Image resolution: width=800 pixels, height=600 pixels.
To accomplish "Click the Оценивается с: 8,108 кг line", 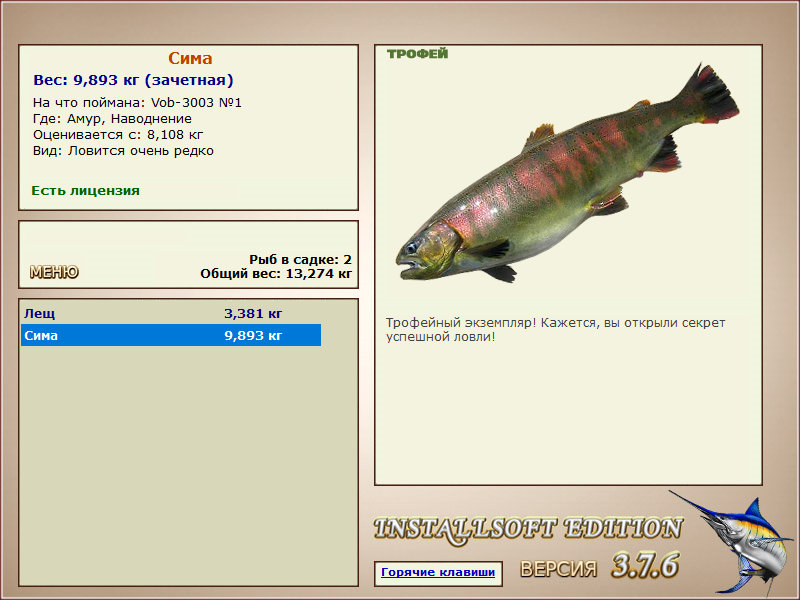I will click(118, 135).
